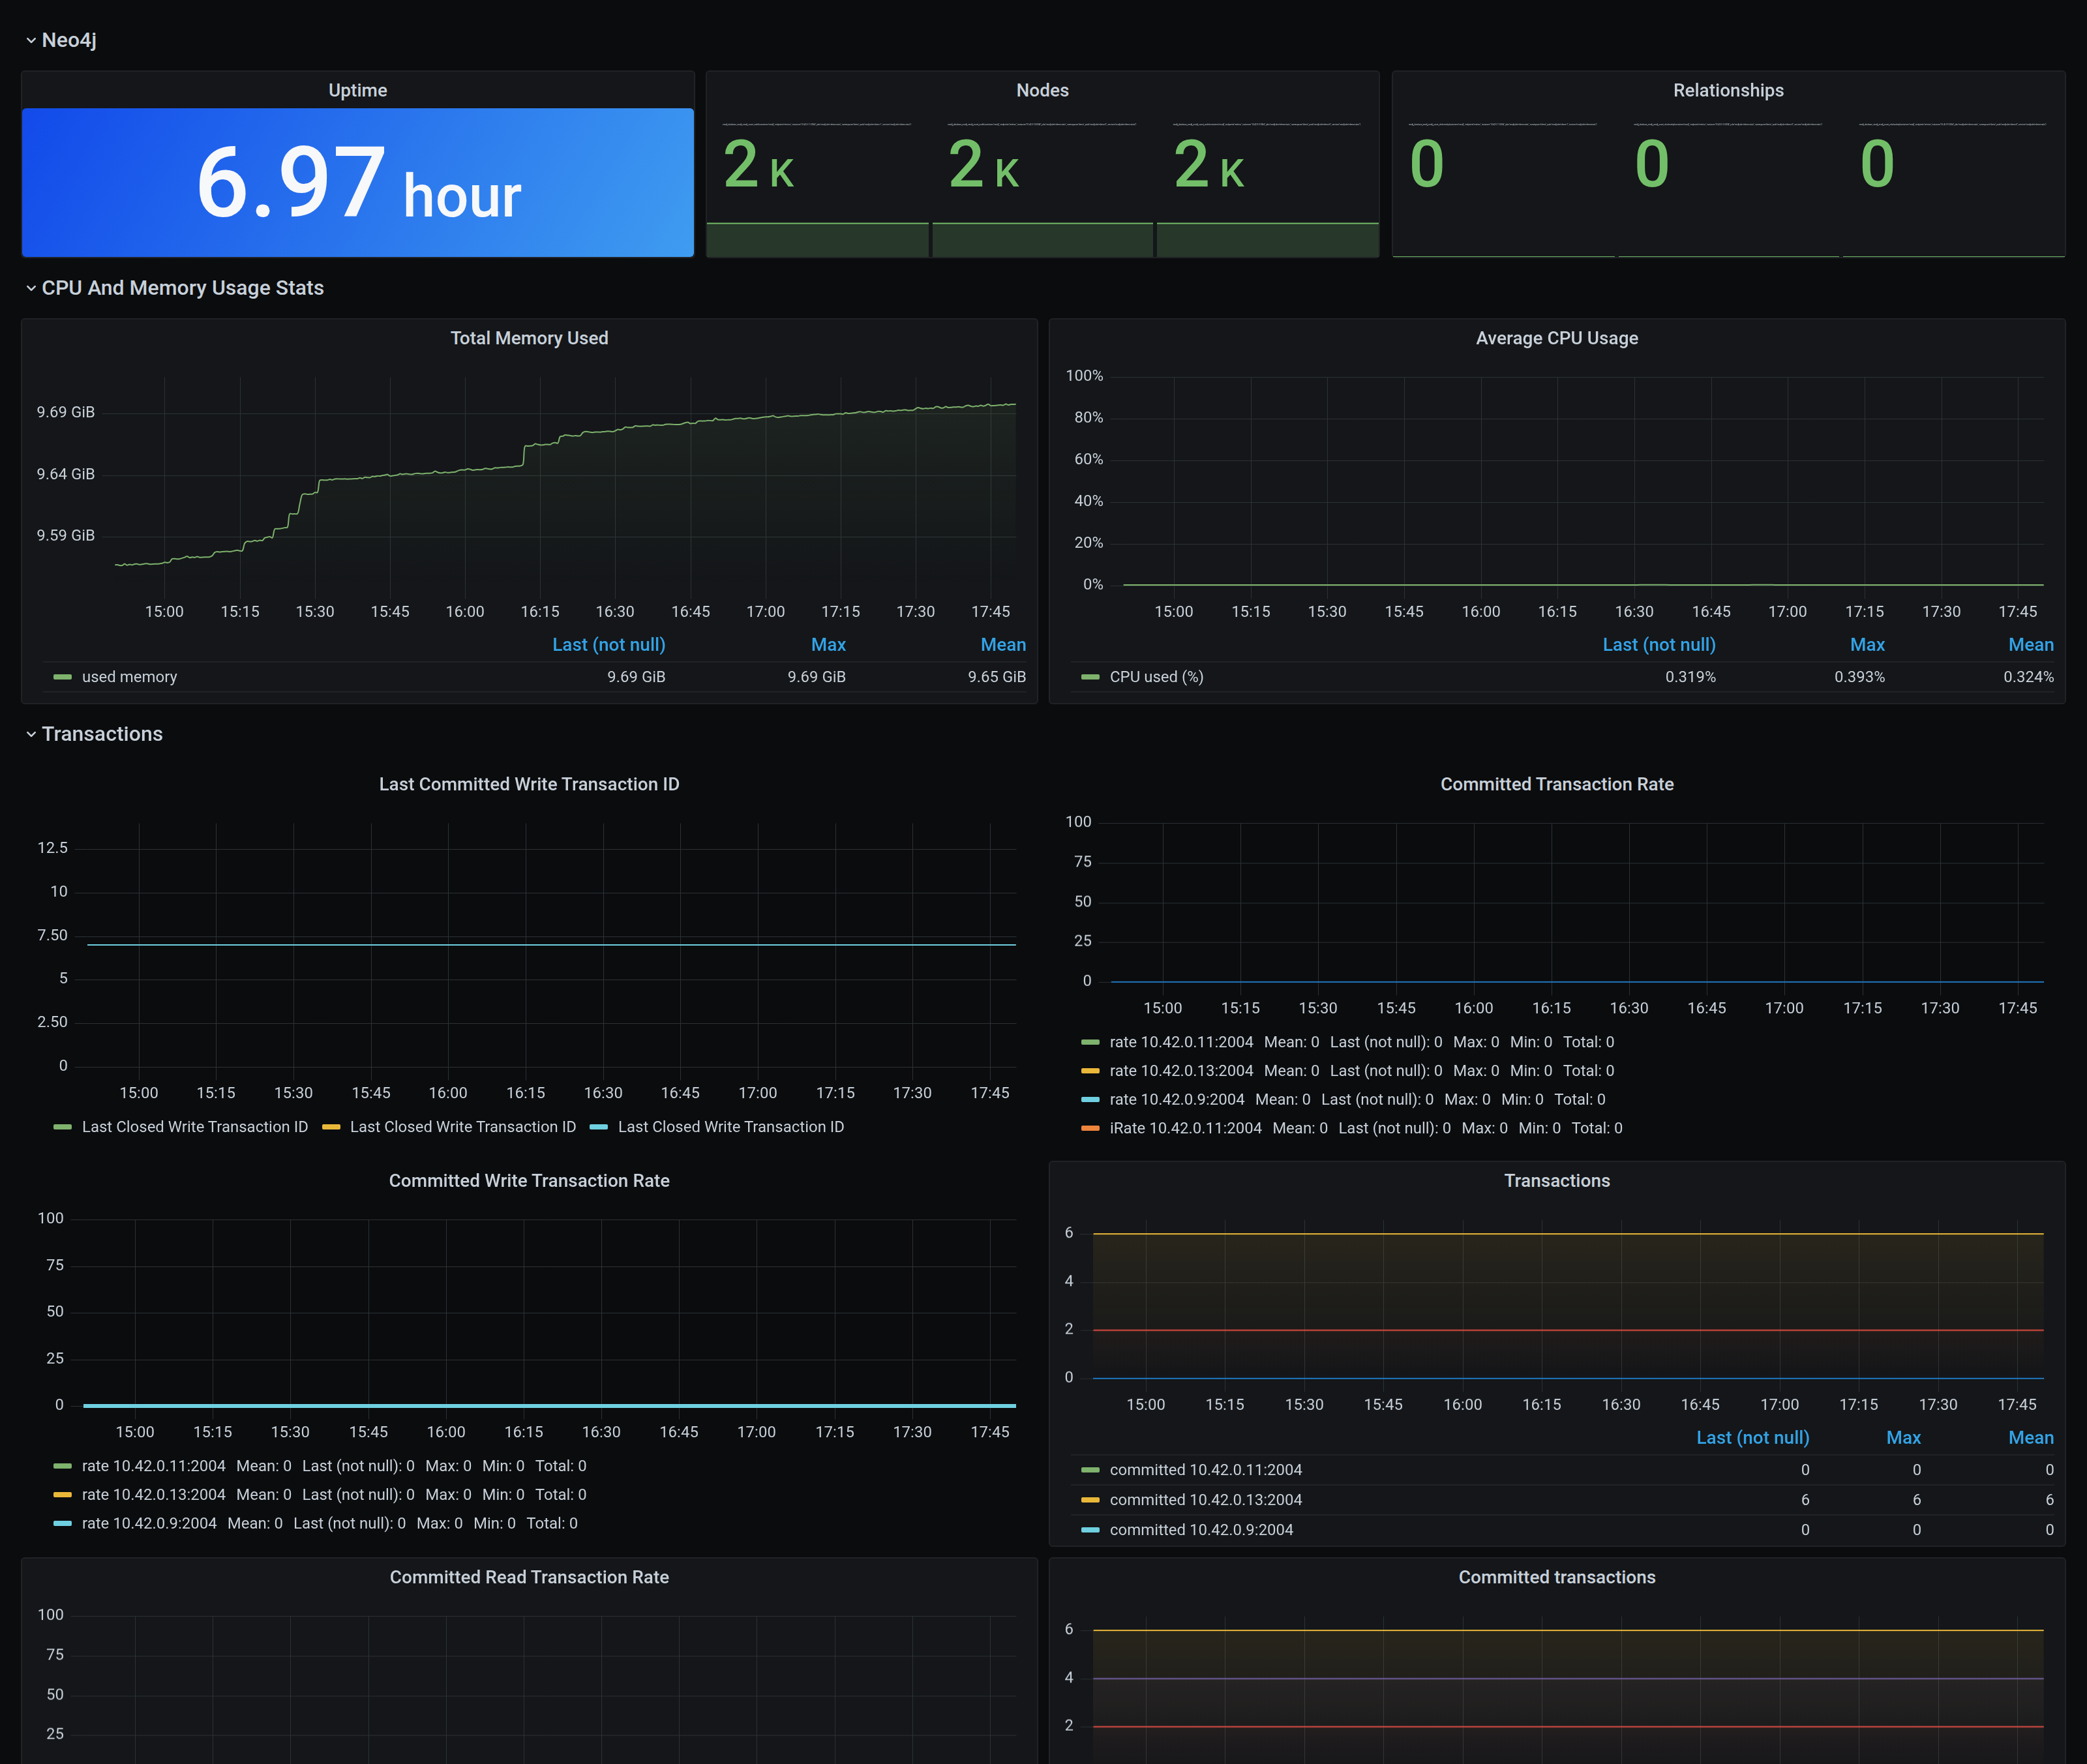Toggle the committed 10.42.0.9:2004 series
2087x1764 pixels.
point(1201,1530)
